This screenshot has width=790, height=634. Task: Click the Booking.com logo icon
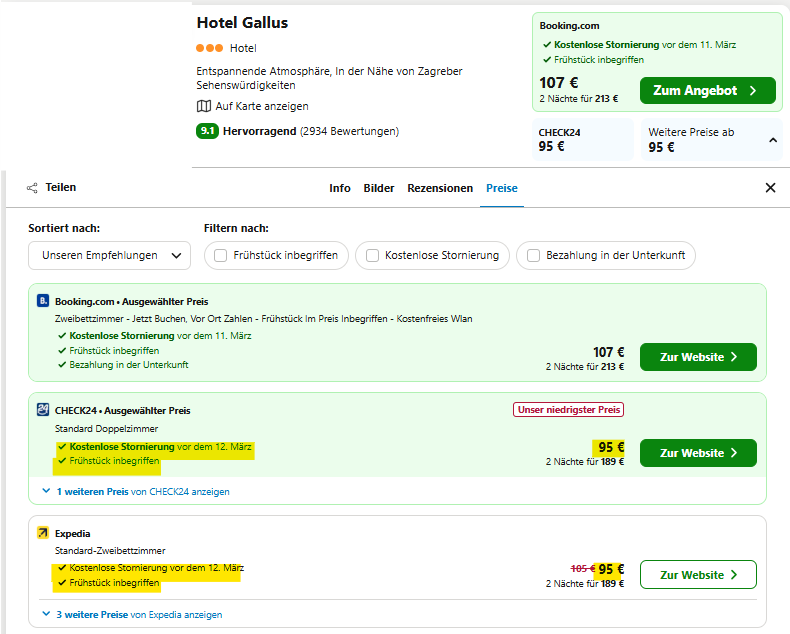[x=43, y=301]
